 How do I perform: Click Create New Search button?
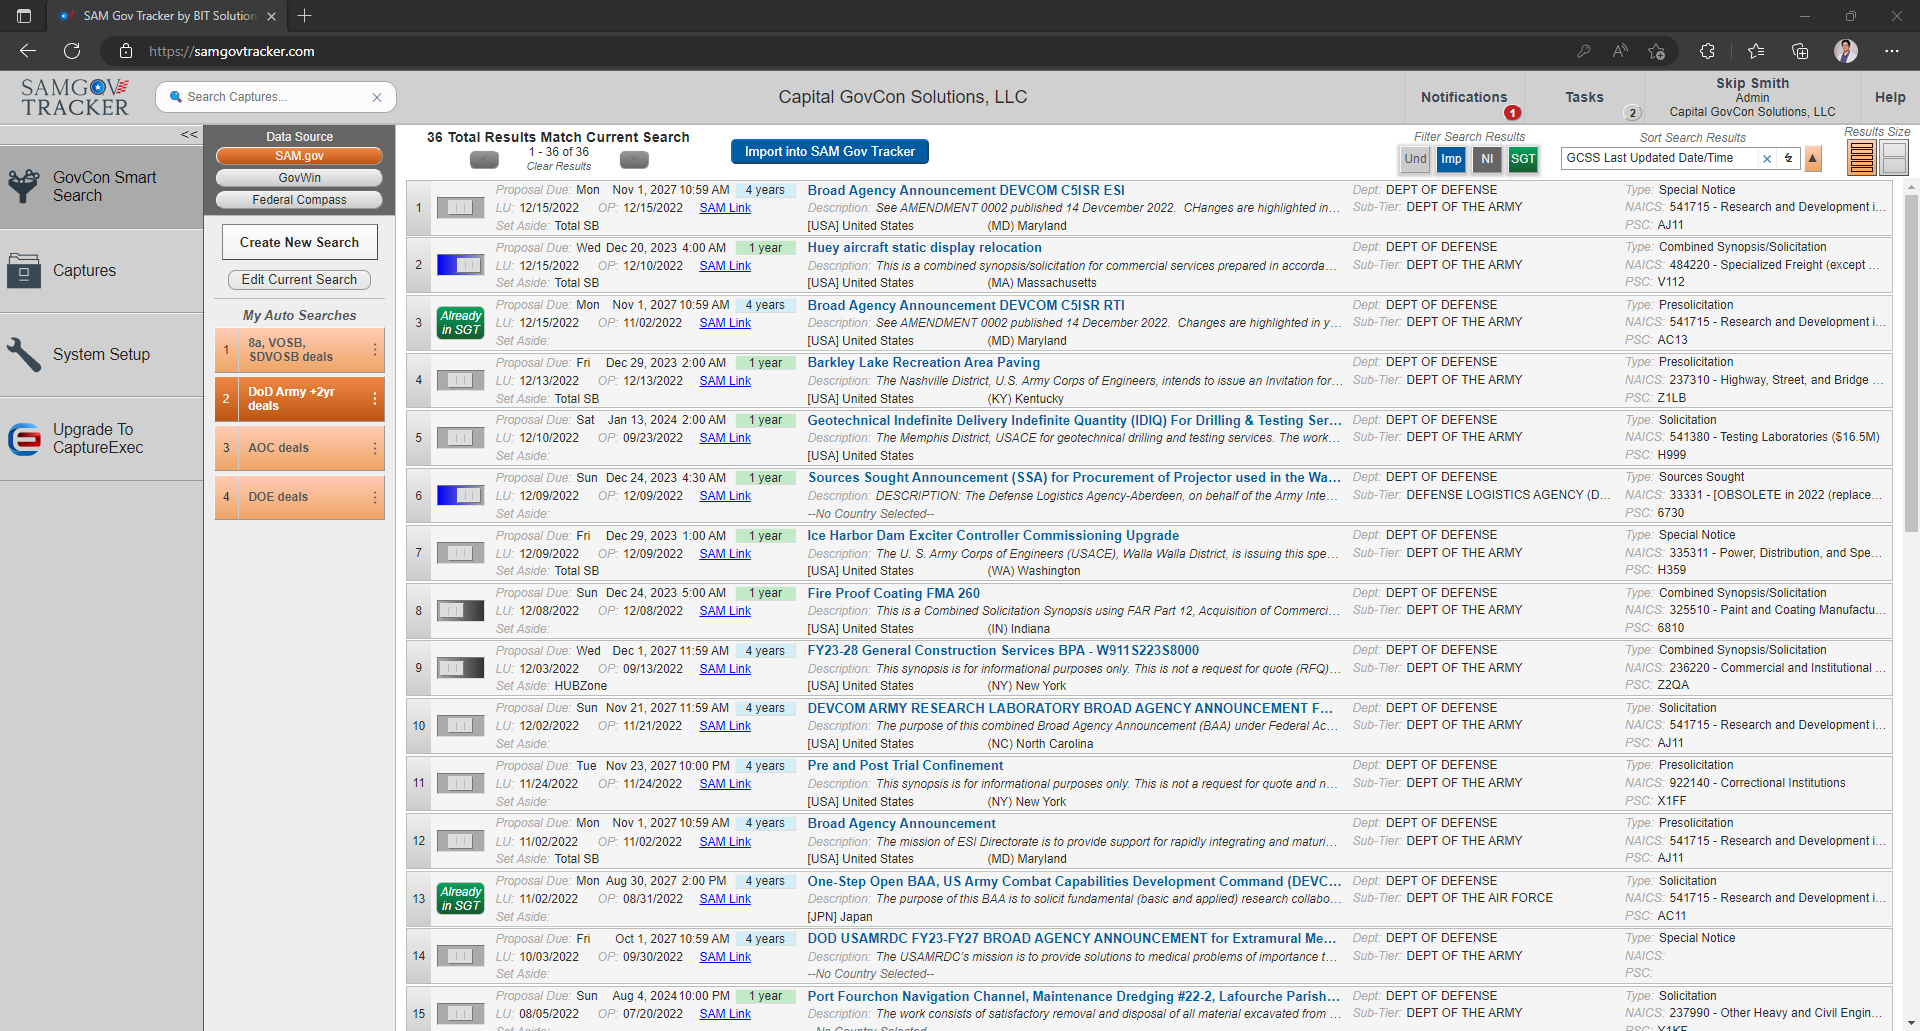[299, 242]
